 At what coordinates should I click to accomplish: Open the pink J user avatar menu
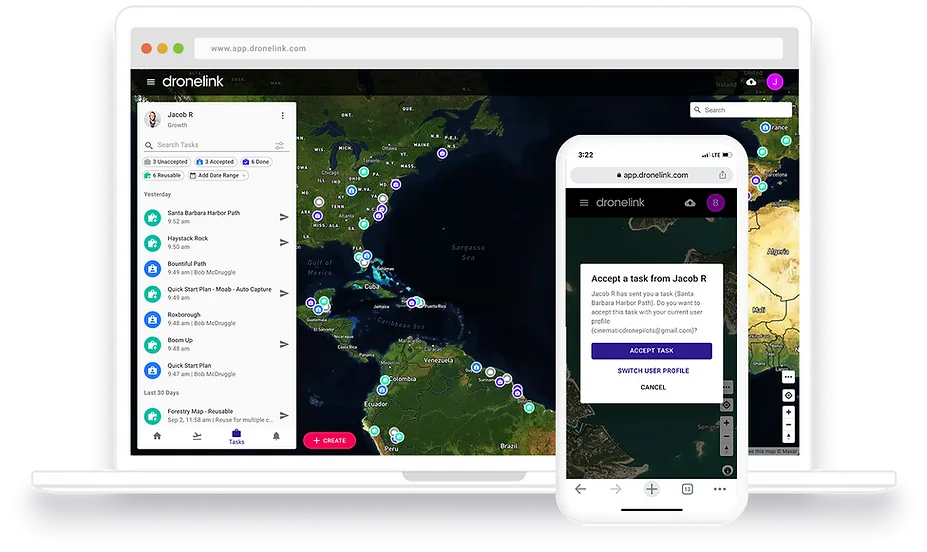tap(774, 82)
